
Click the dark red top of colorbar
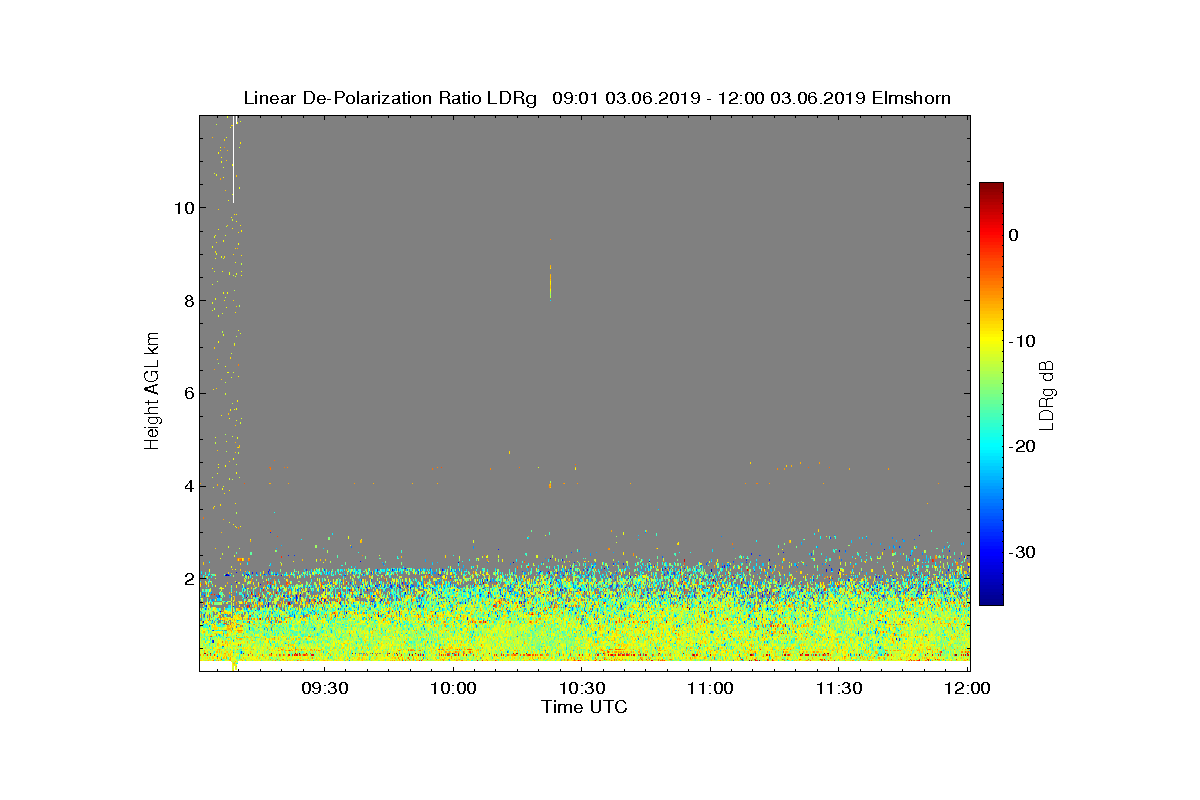991,189
